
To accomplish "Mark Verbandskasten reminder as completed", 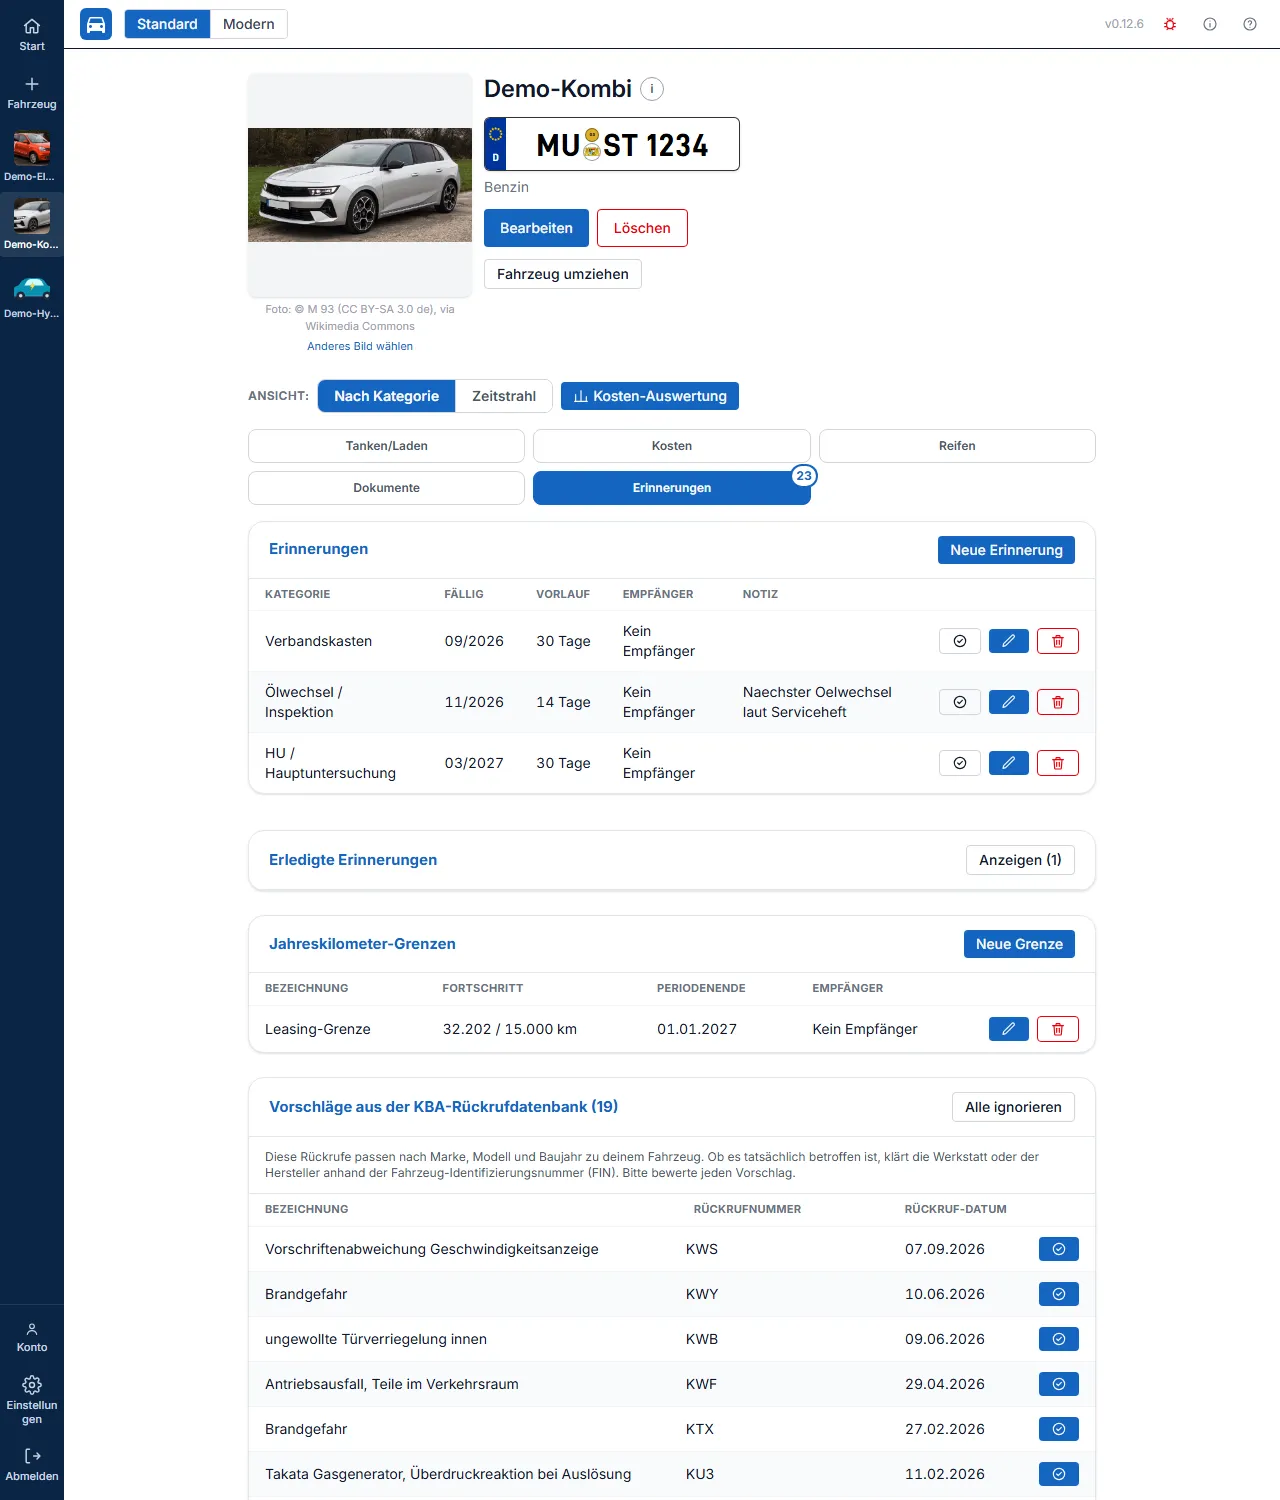I will (960, 641).
